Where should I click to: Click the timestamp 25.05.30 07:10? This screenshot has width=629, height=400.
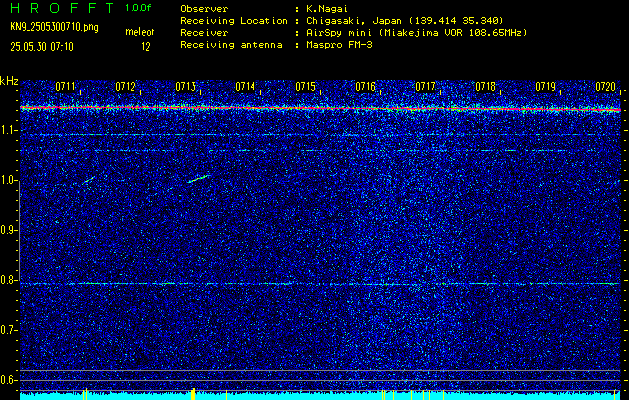click(x=42, y=47)
